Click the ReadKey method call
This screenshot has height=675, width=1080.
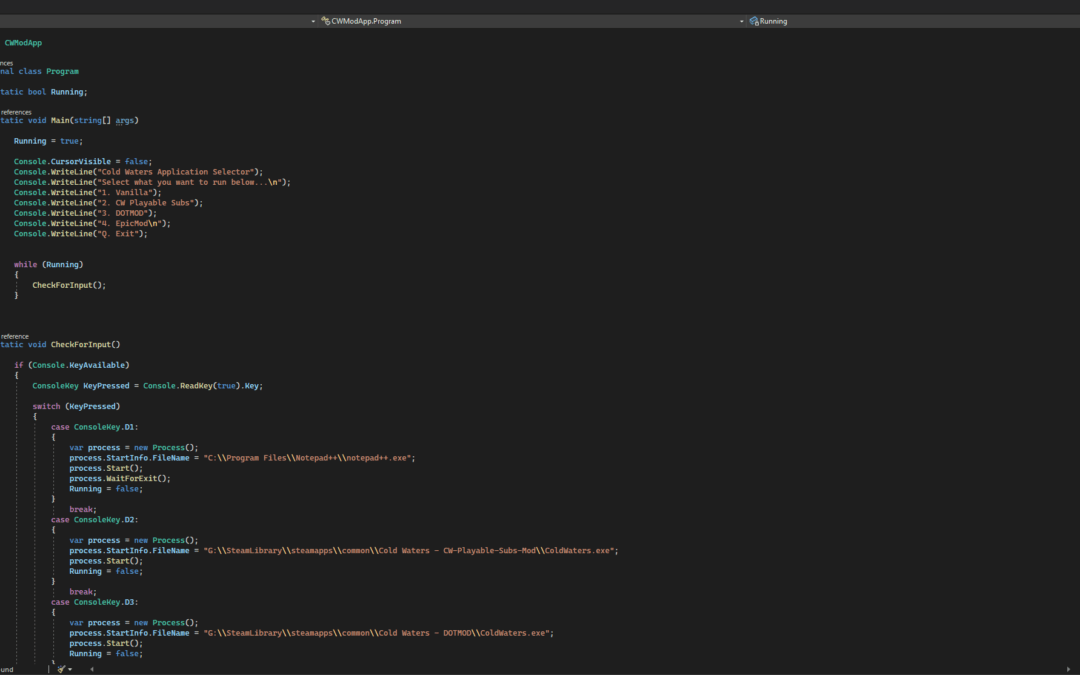point(196,386)
